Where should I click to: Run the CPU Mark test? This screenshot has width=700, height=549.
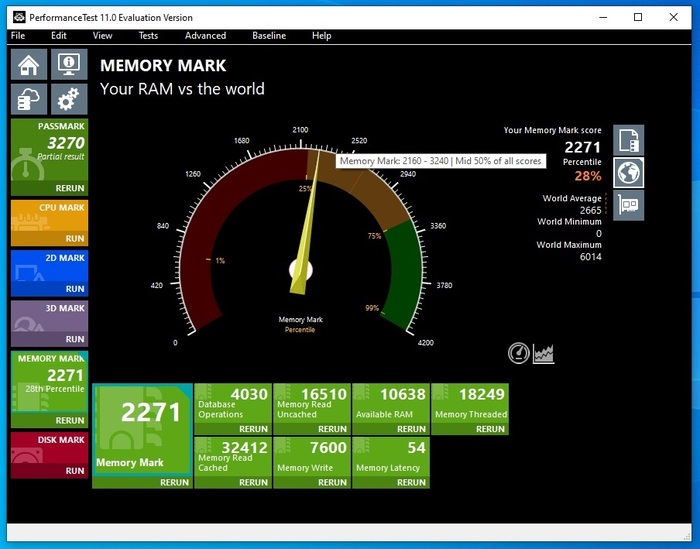[x=75, y=239]
